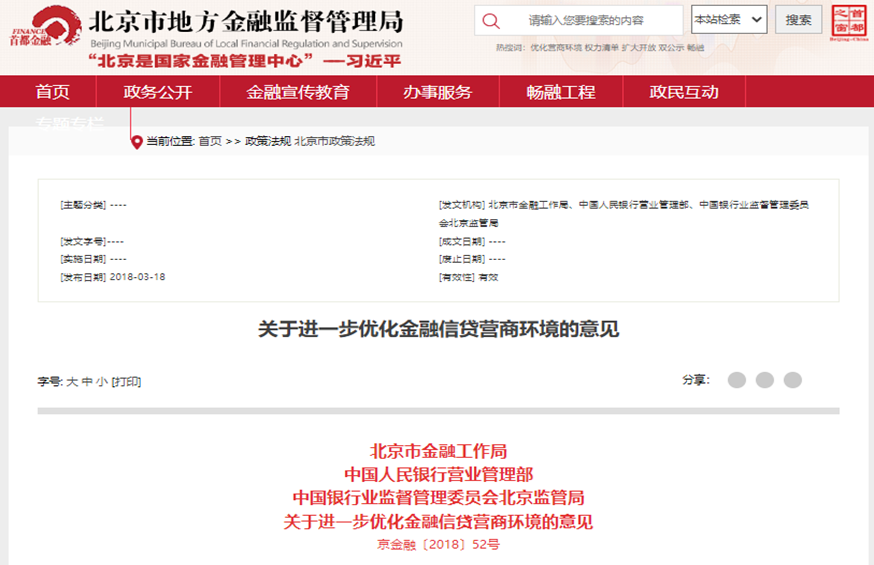Click hot search word 权力清单
The image size is (874, 565).
pyautogui.click(x=601, y=48)
